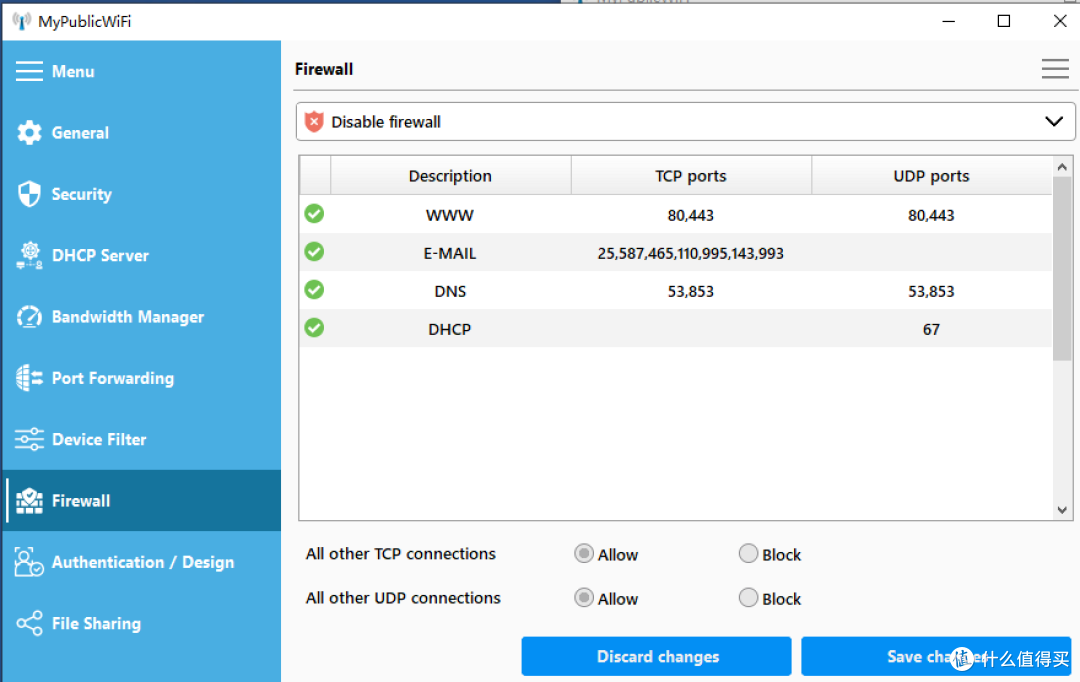Click the scrollbar down arrow in rules table
Viewport: 1080px width, 682px height.
[1061, 510]
